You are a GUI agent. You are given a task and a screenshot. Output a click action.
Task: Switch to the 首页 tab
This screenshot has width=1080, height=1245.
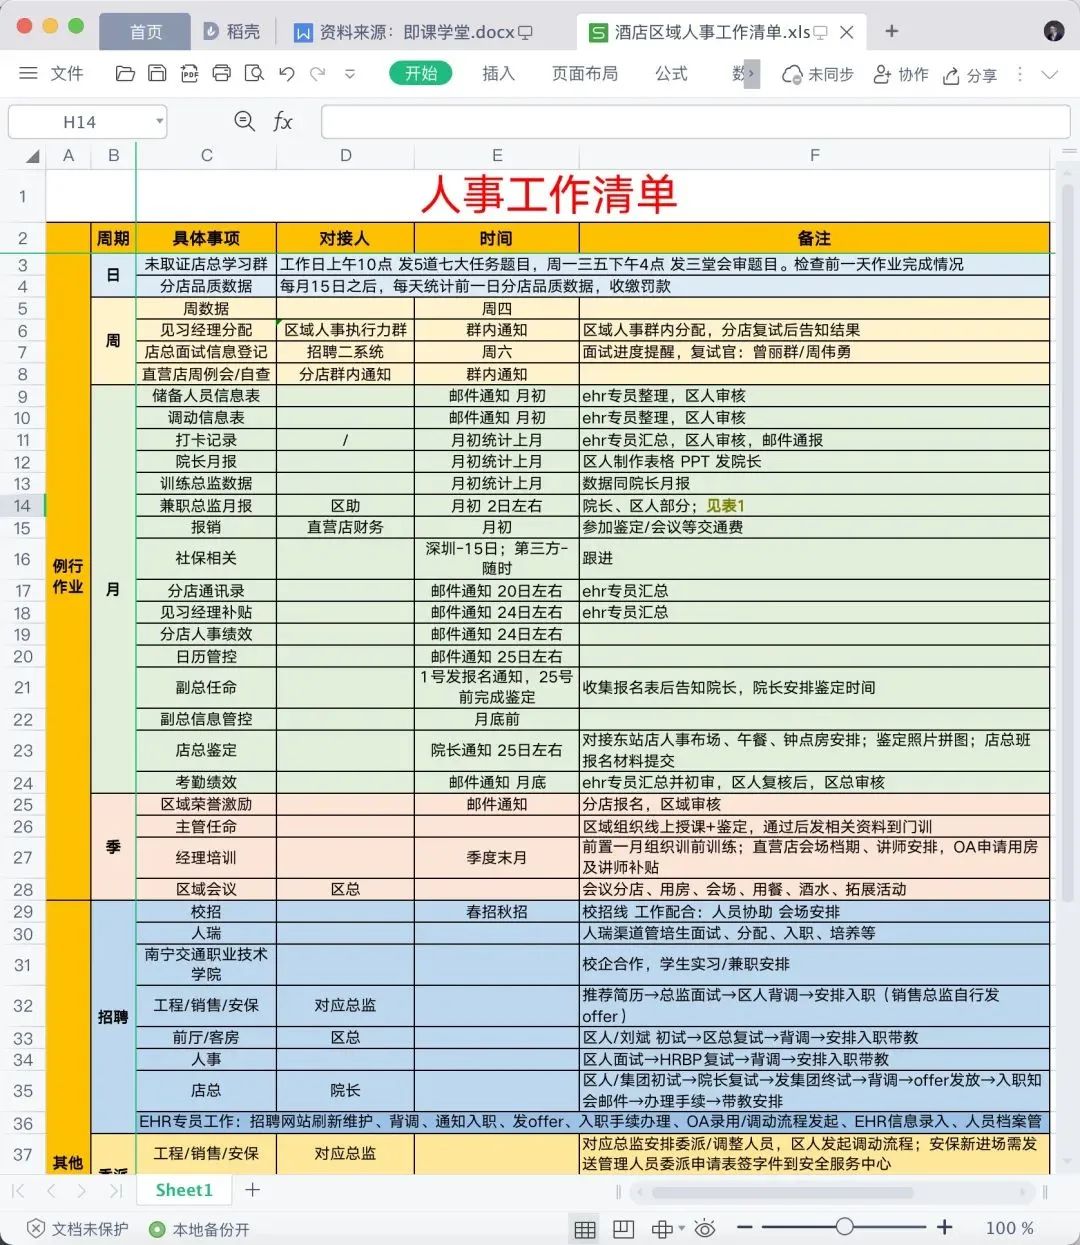[146, 32]
